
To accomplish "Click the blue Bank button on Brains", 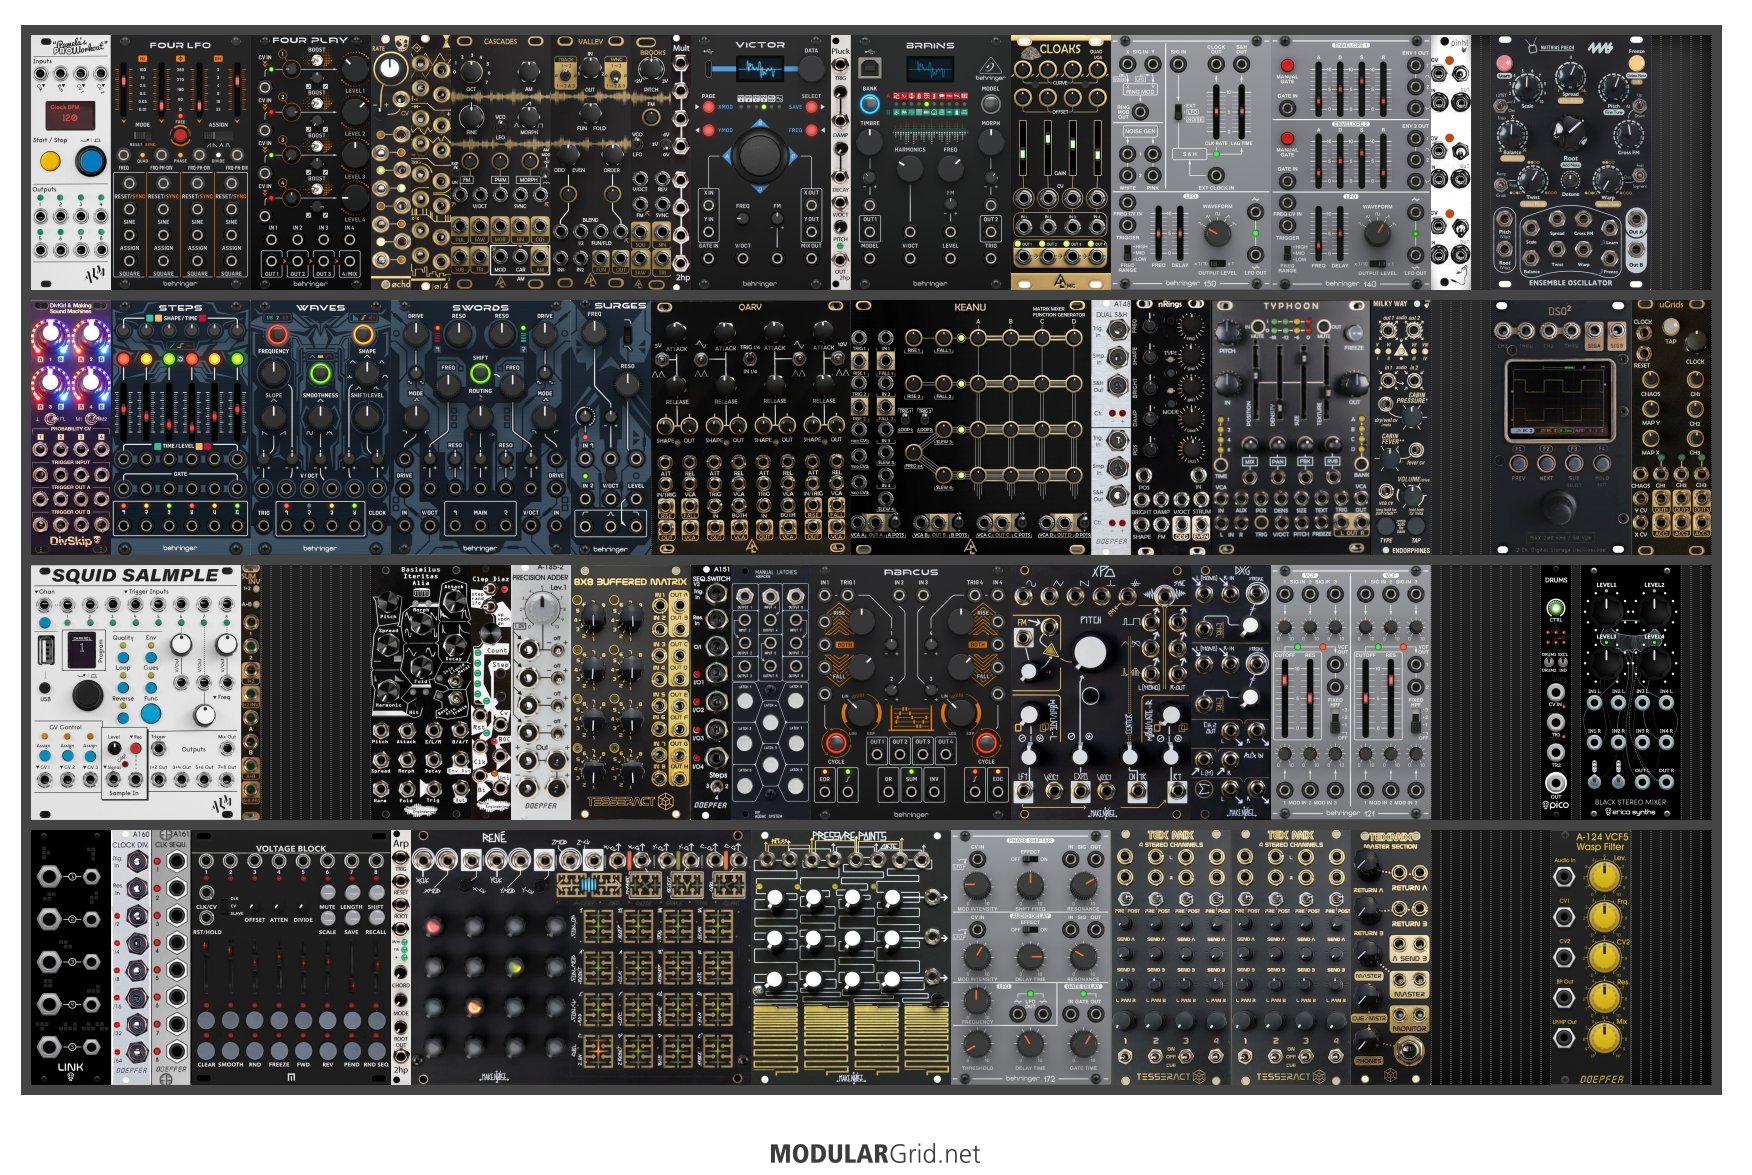I will pos(870,104).
